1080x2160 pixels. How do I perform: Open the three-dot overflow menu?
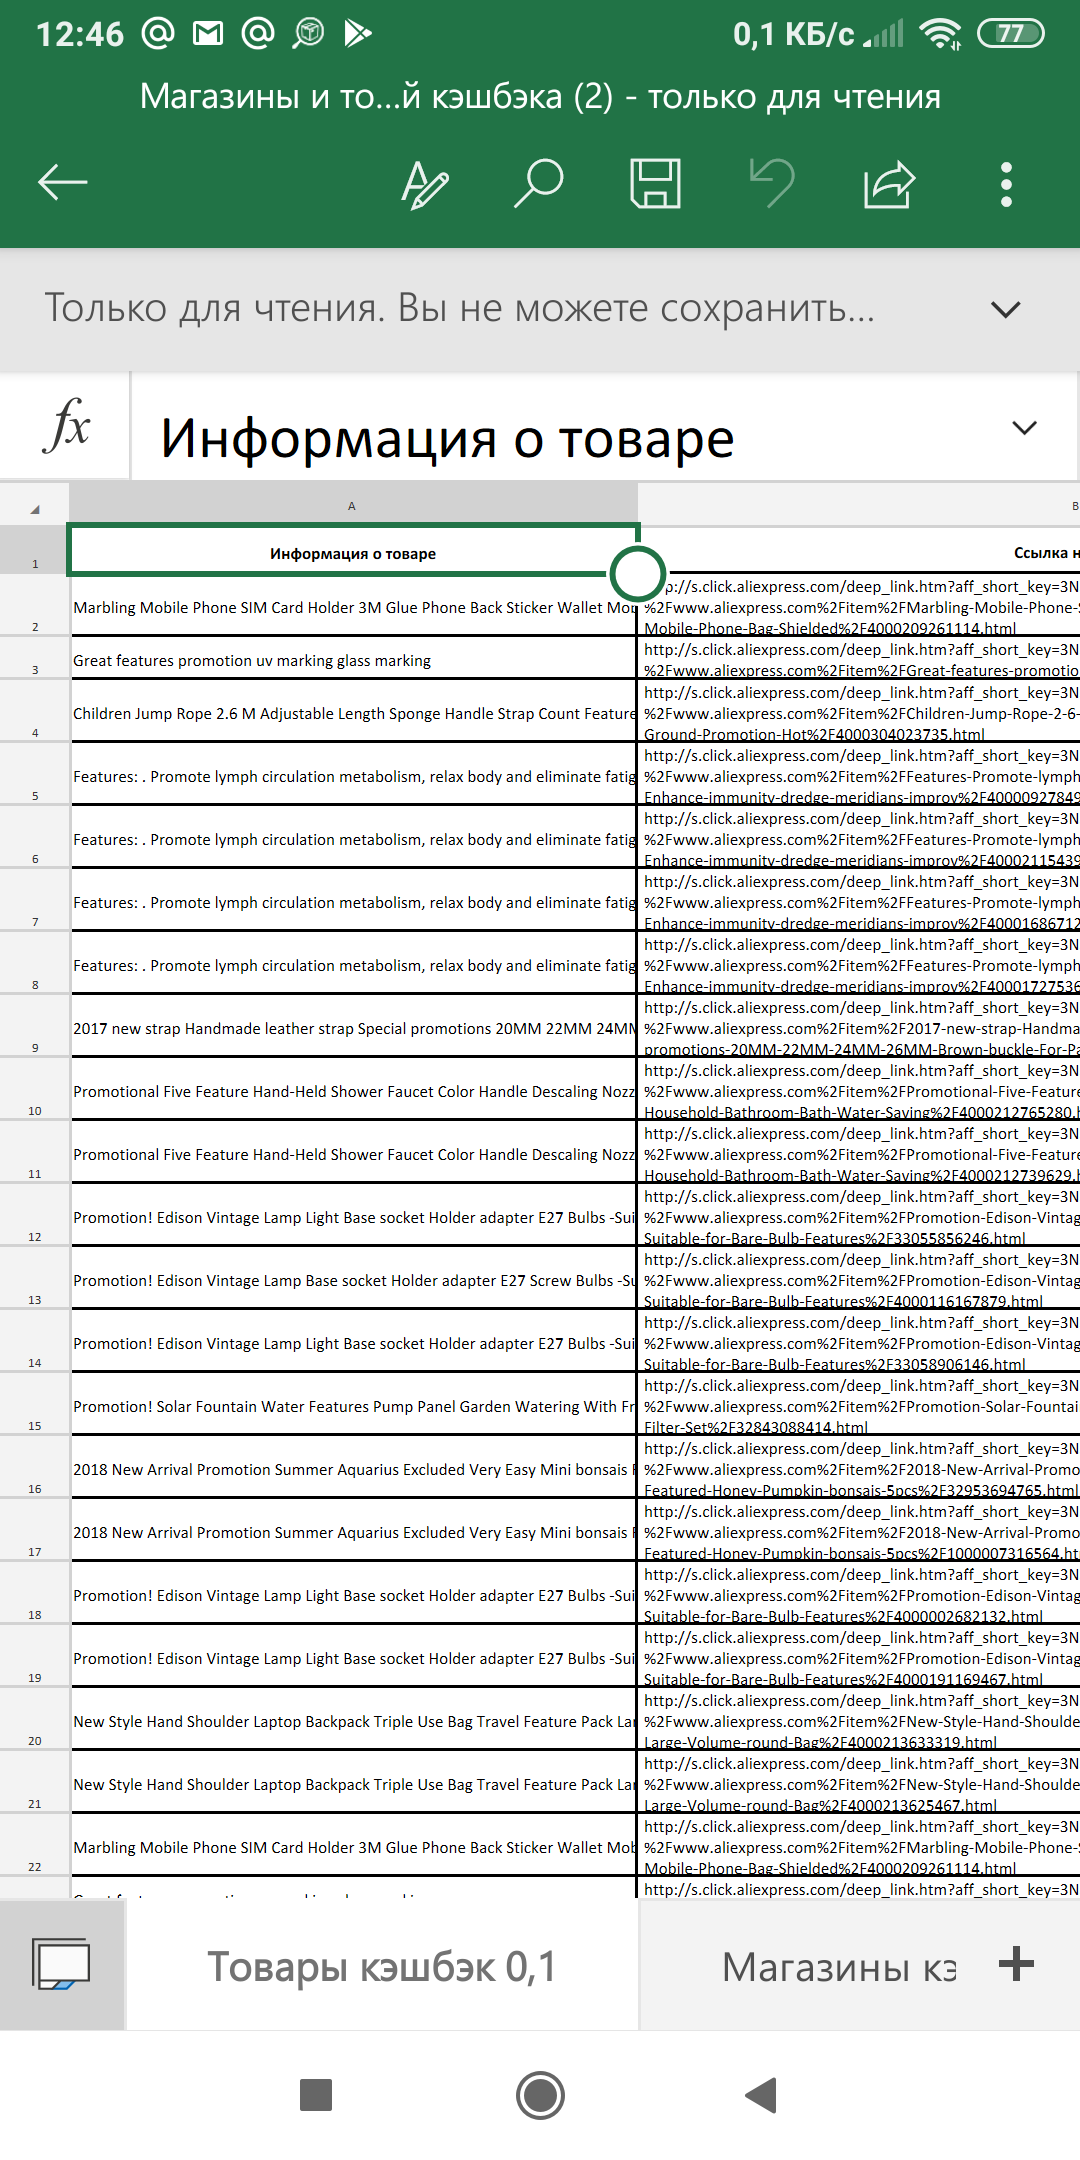[x=1006, y=184]
